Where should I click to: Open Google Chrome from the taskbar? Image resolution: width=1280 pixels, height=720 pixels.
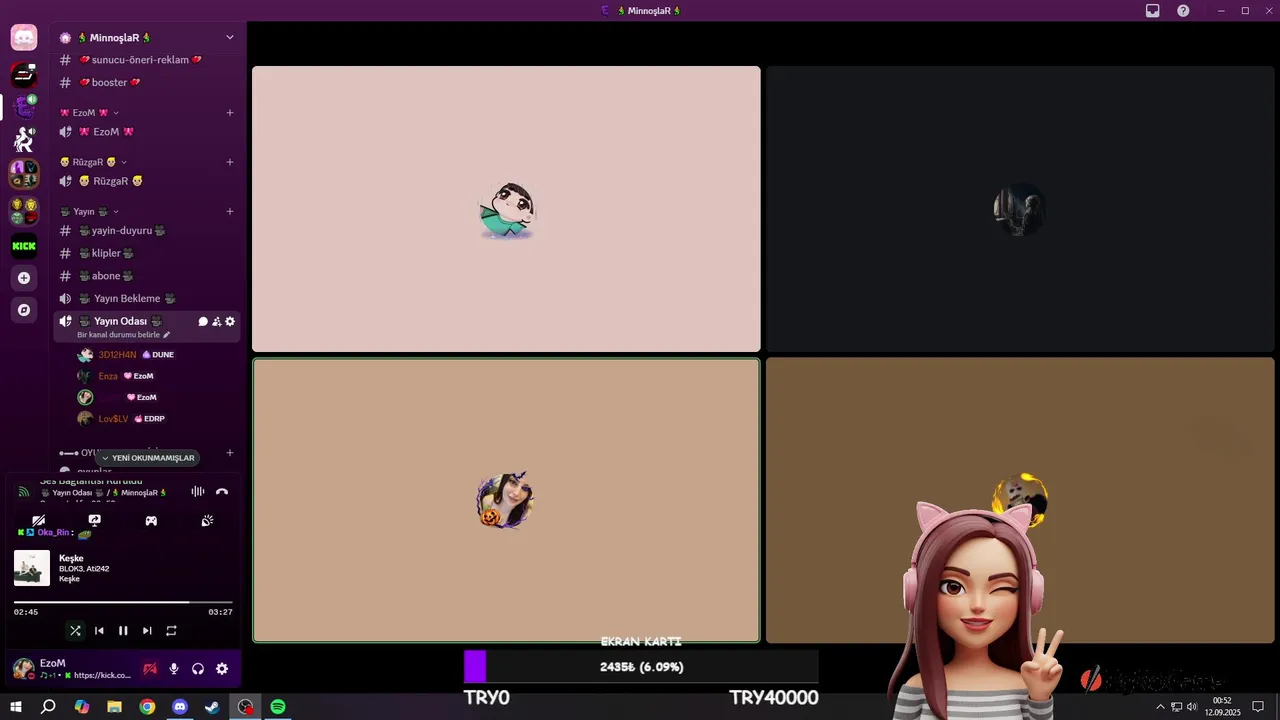(x=147, y=707)
